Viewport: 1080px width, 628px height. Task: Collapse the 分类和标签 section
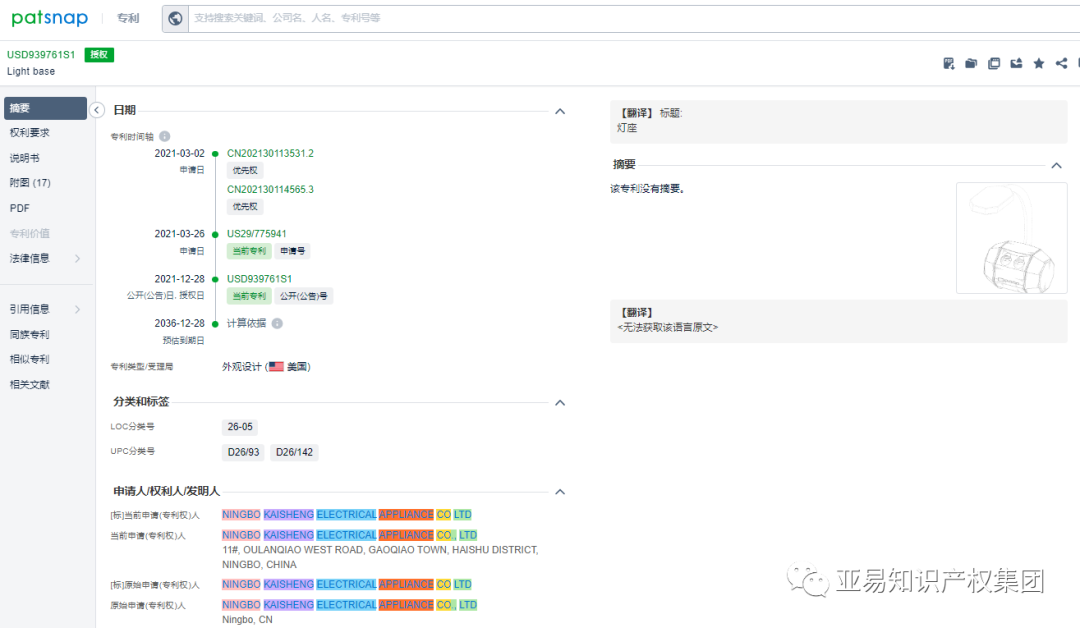[x=560, y=403]
